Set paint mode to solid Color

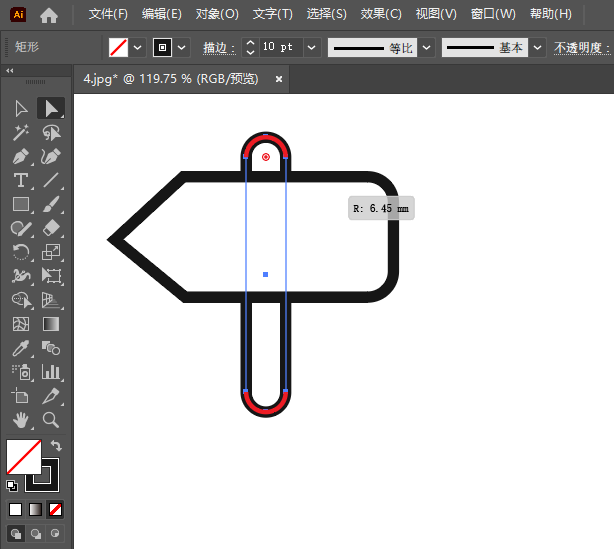(x=15, y=509)
